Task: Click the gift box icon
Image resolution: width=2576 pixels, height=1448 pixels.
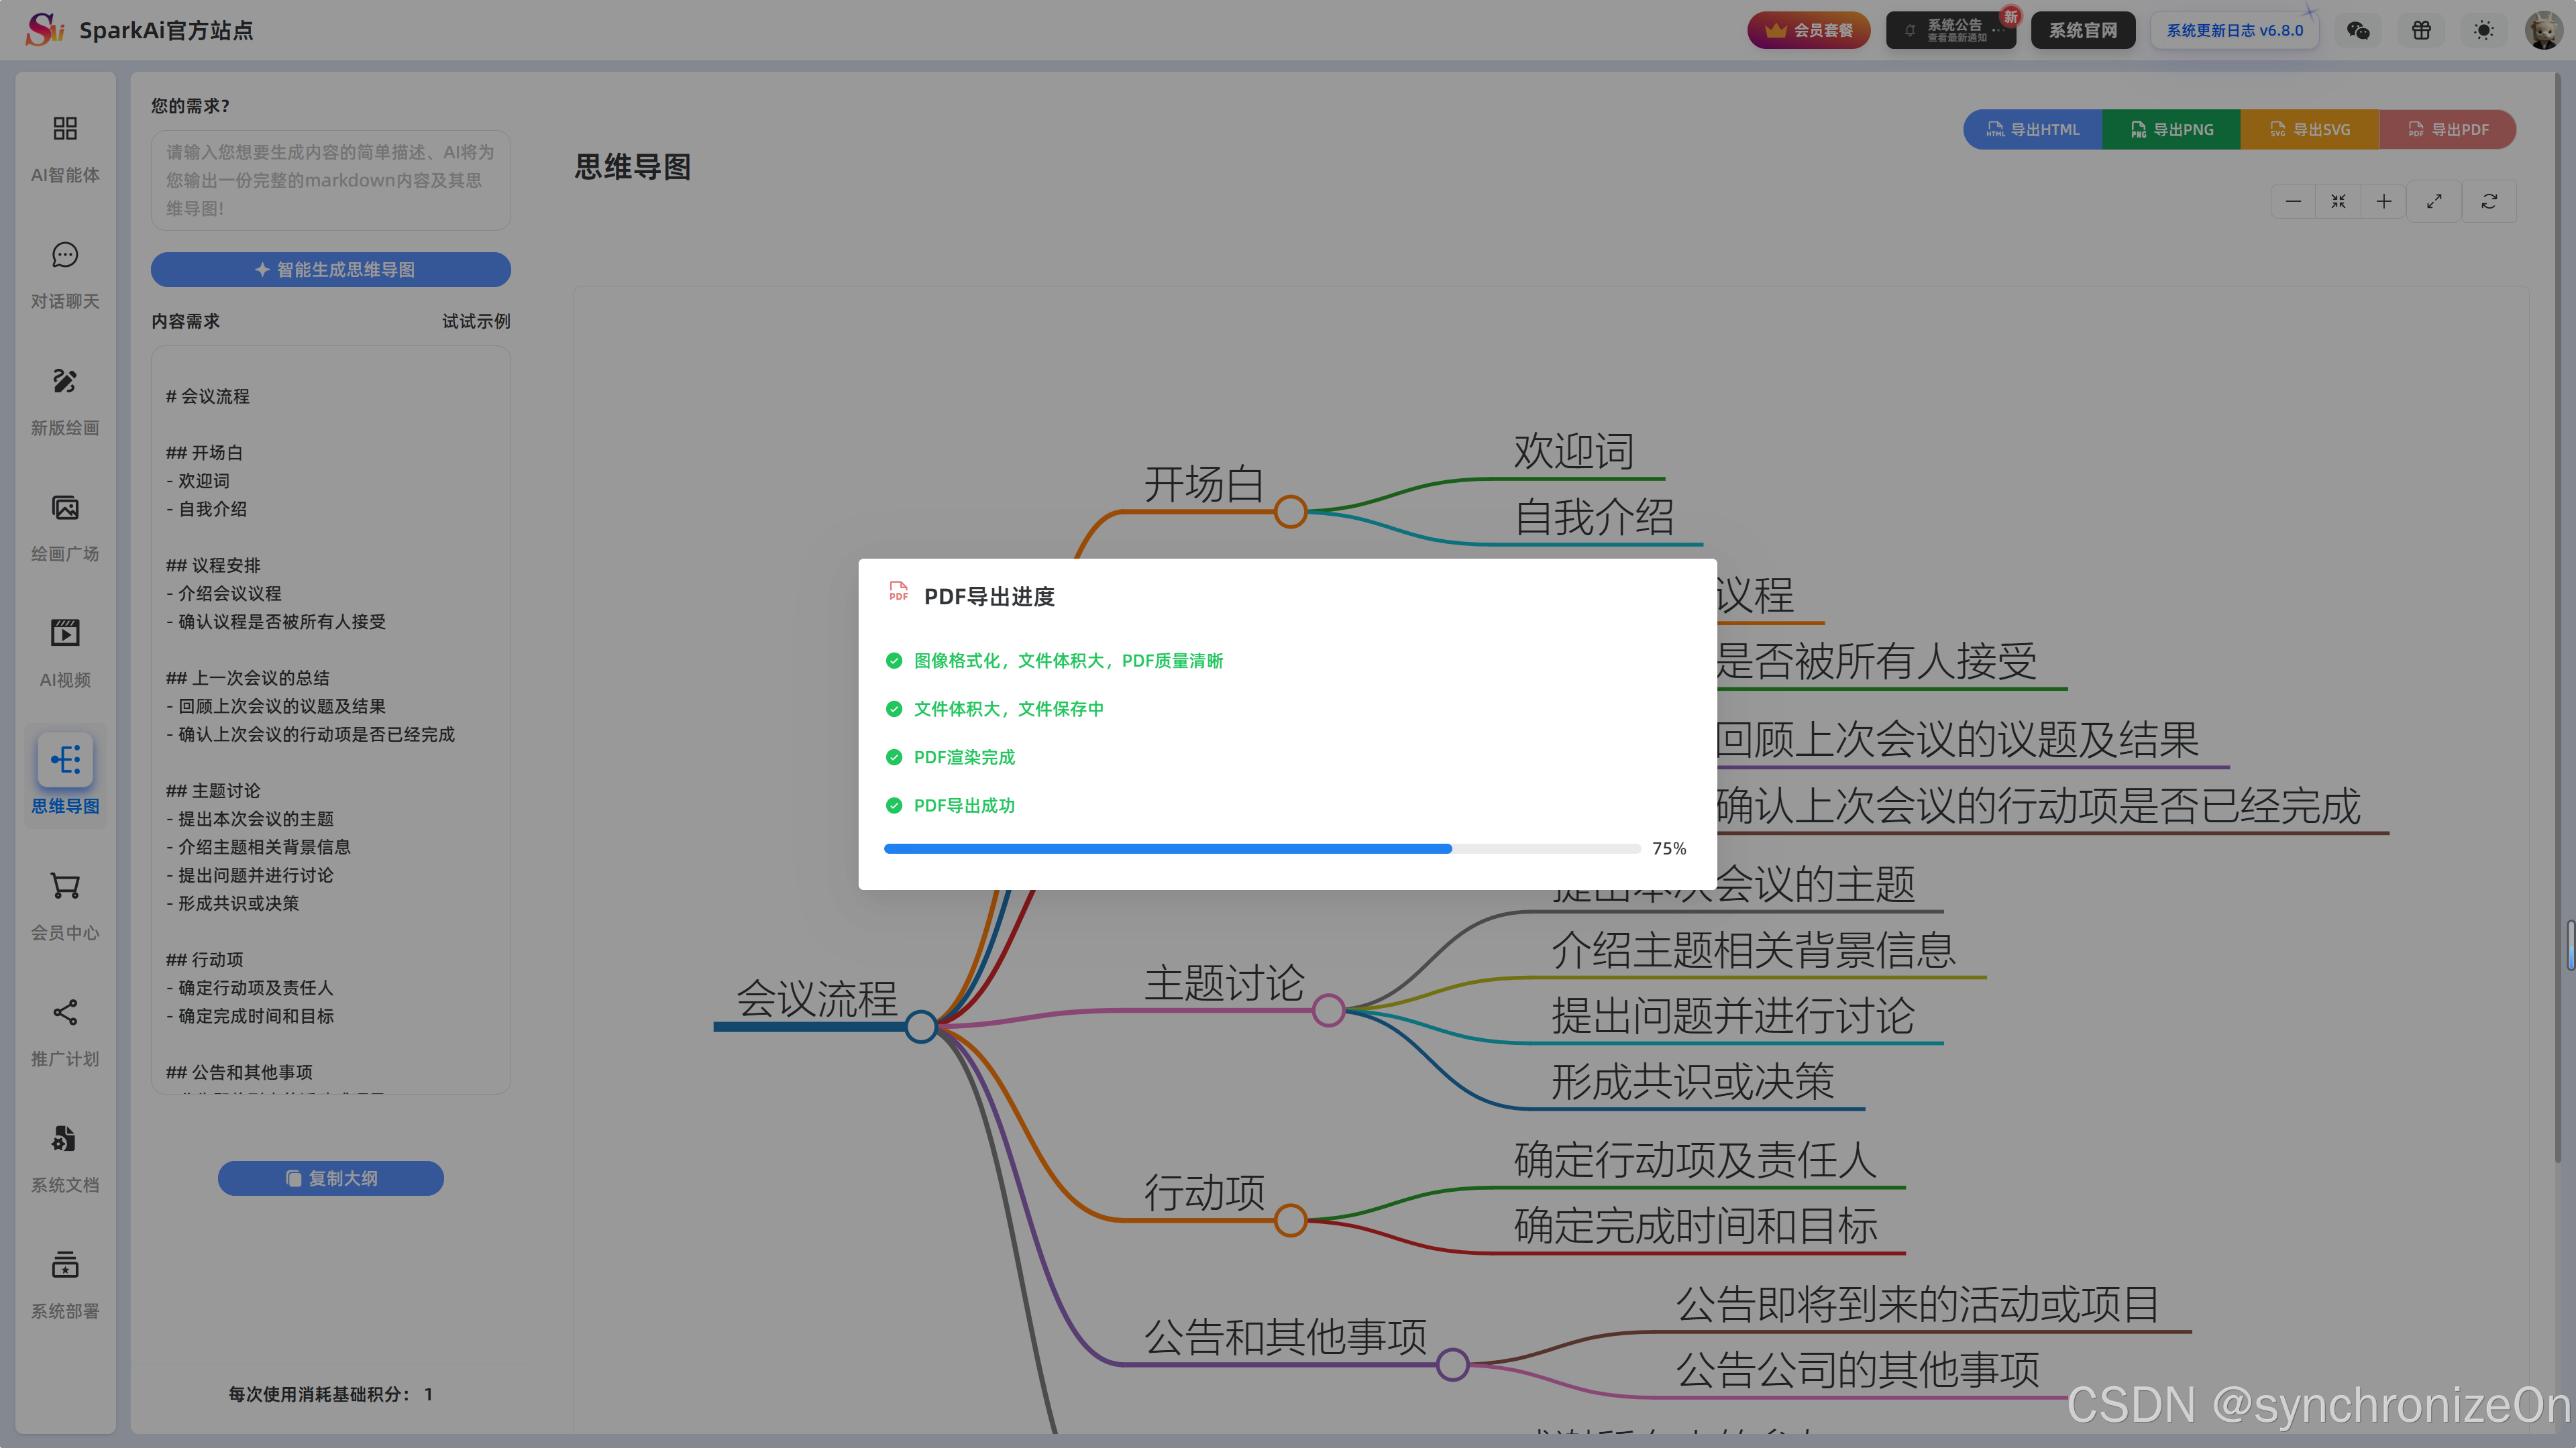Action: click(2421, 30)
